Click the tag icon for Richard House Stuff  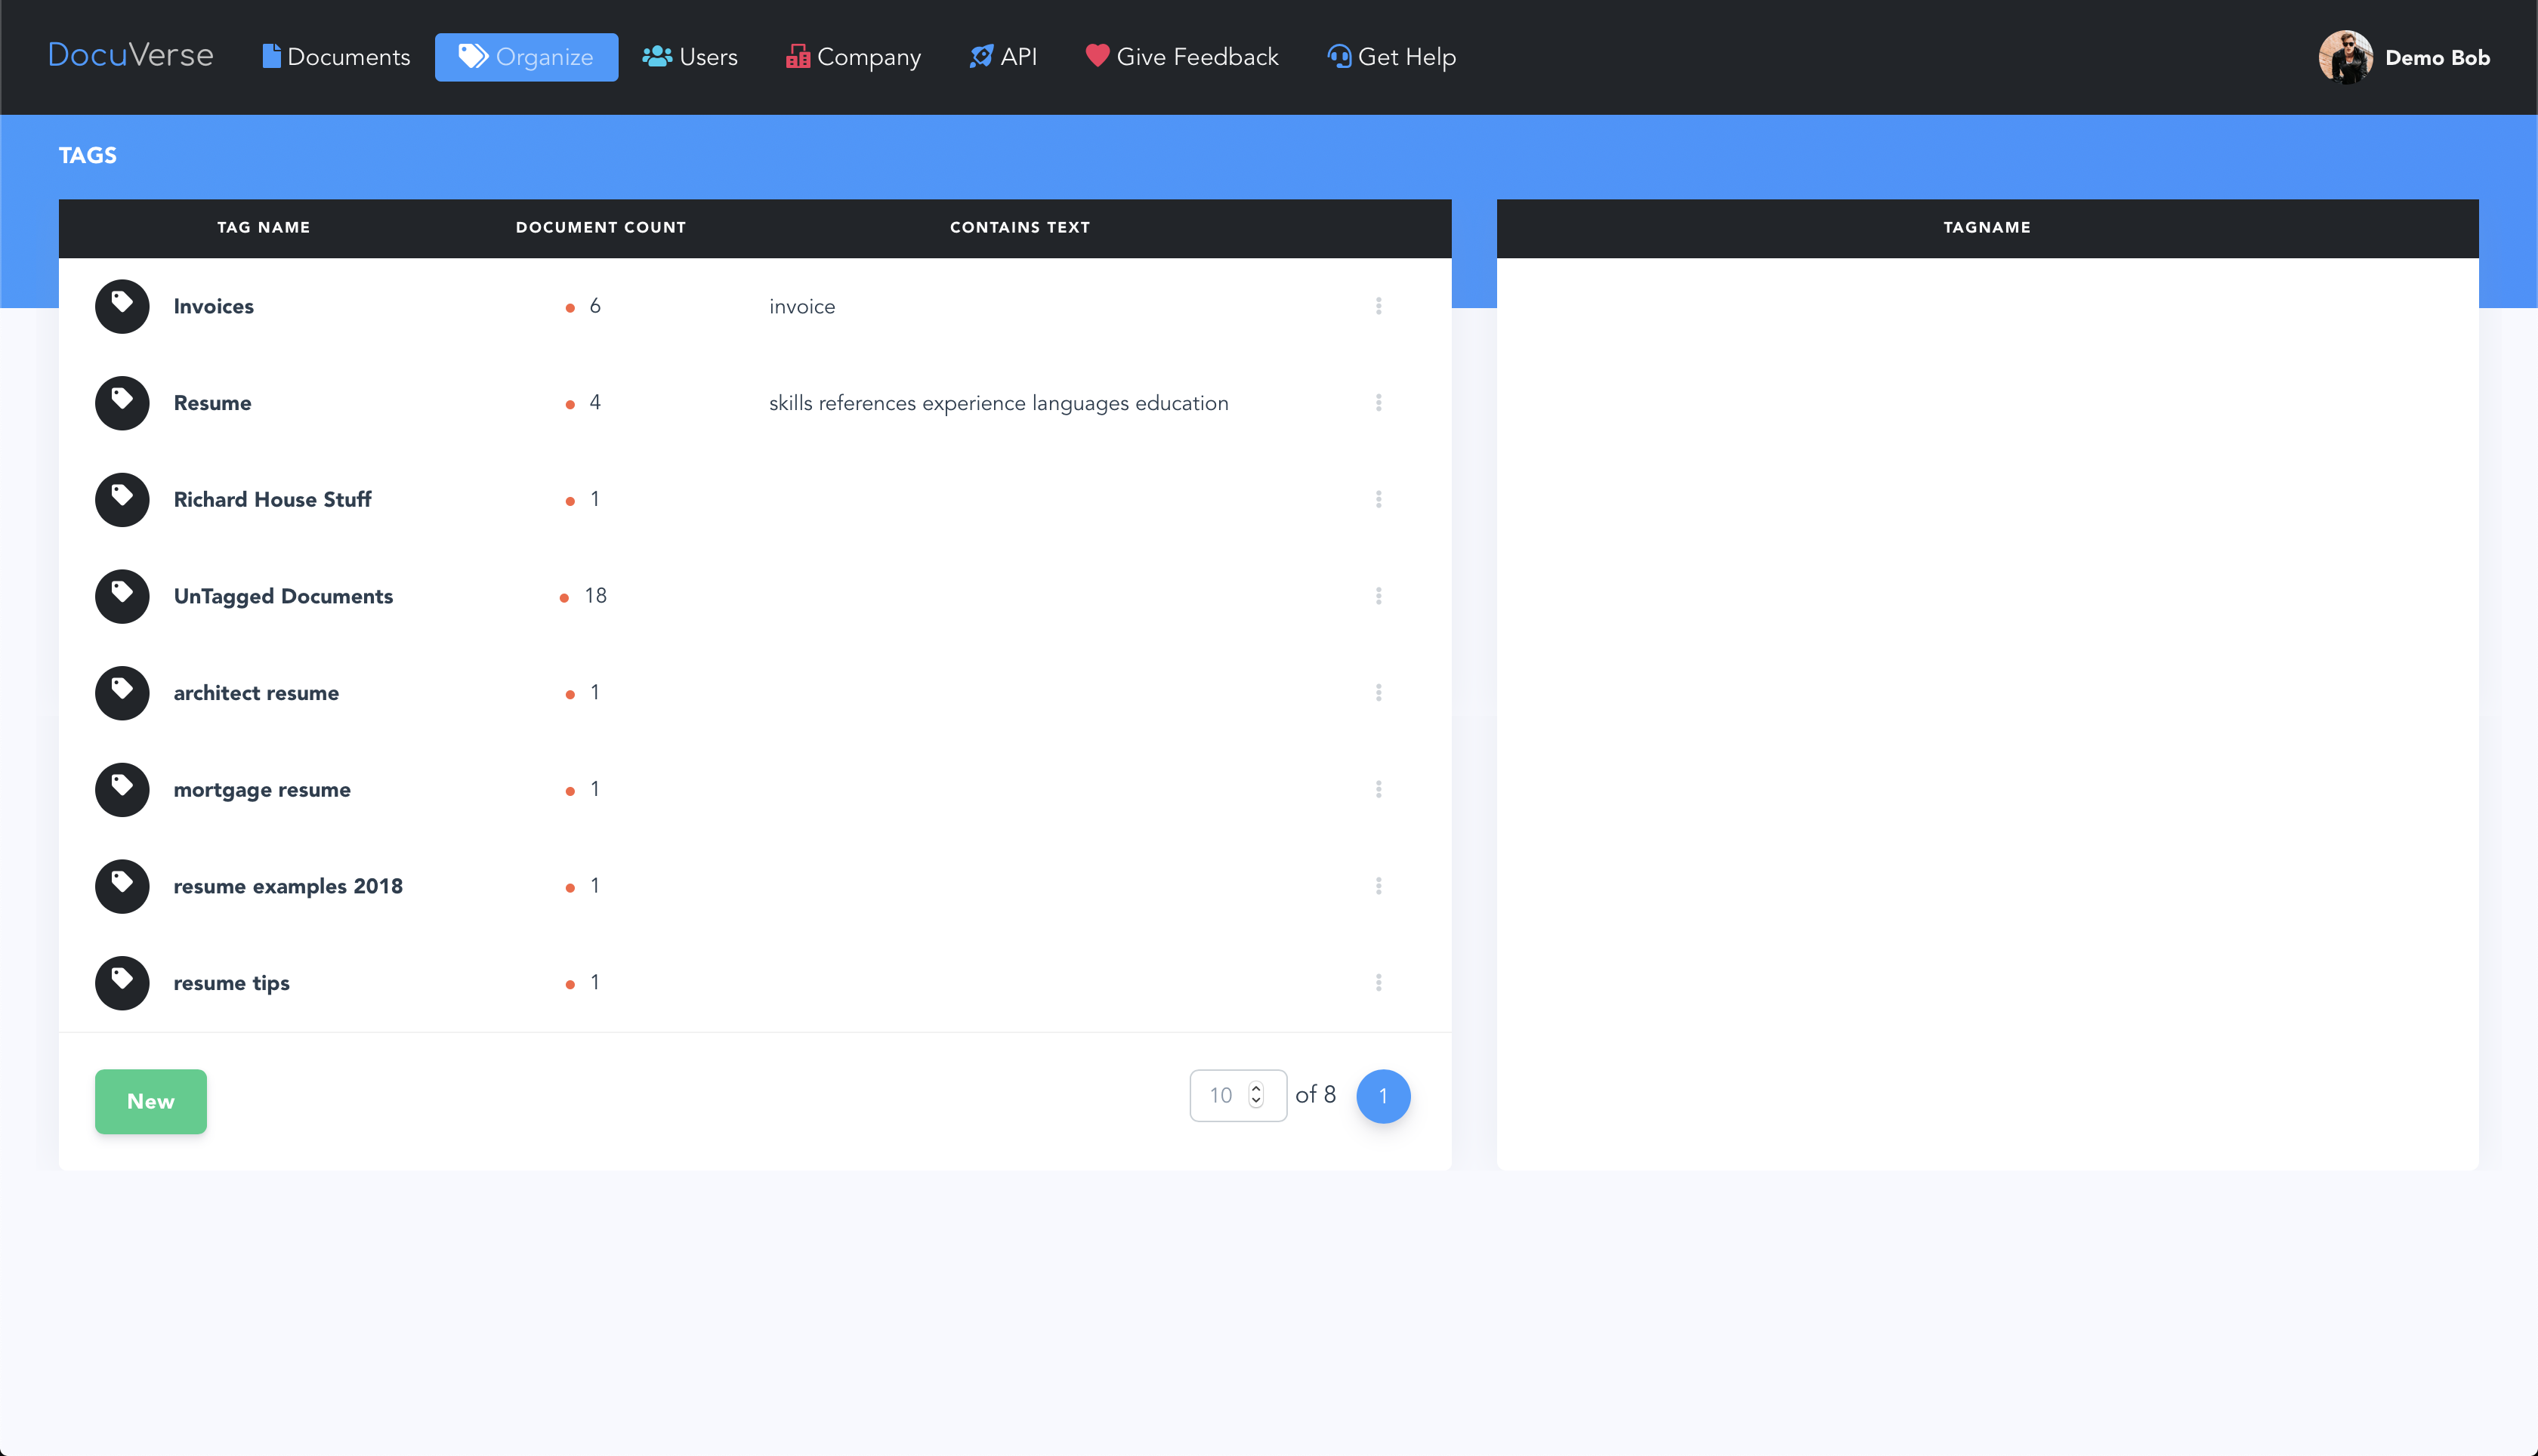click(x=122, y=500)
